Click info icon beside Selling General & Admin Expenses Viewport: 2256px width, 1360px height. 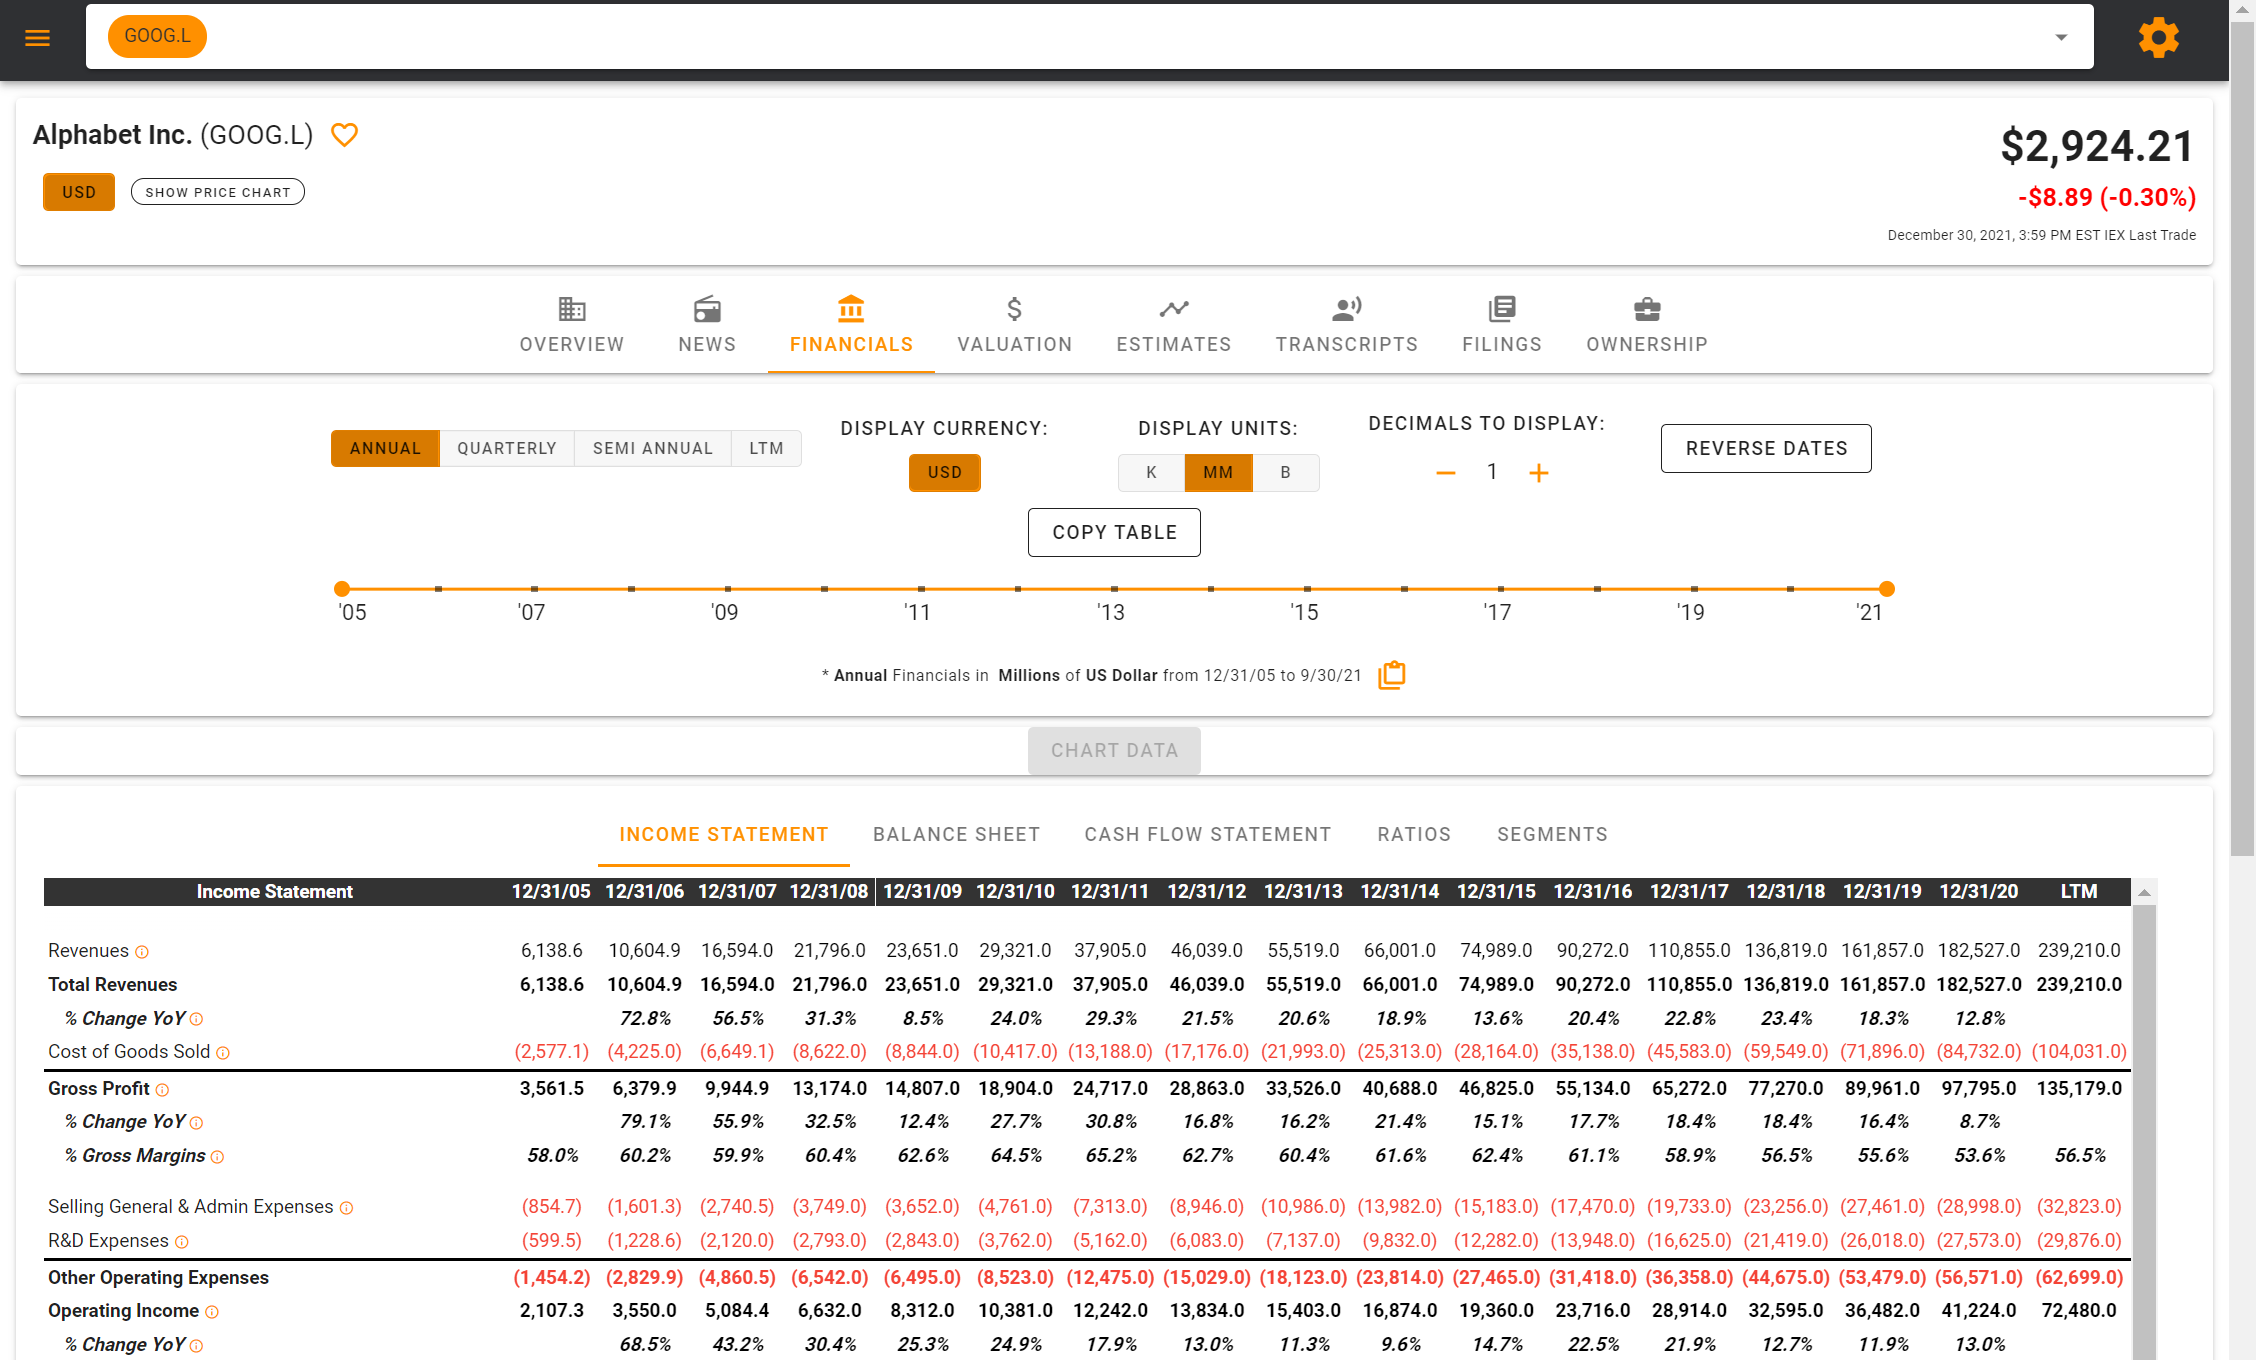tap(346, 1208)
